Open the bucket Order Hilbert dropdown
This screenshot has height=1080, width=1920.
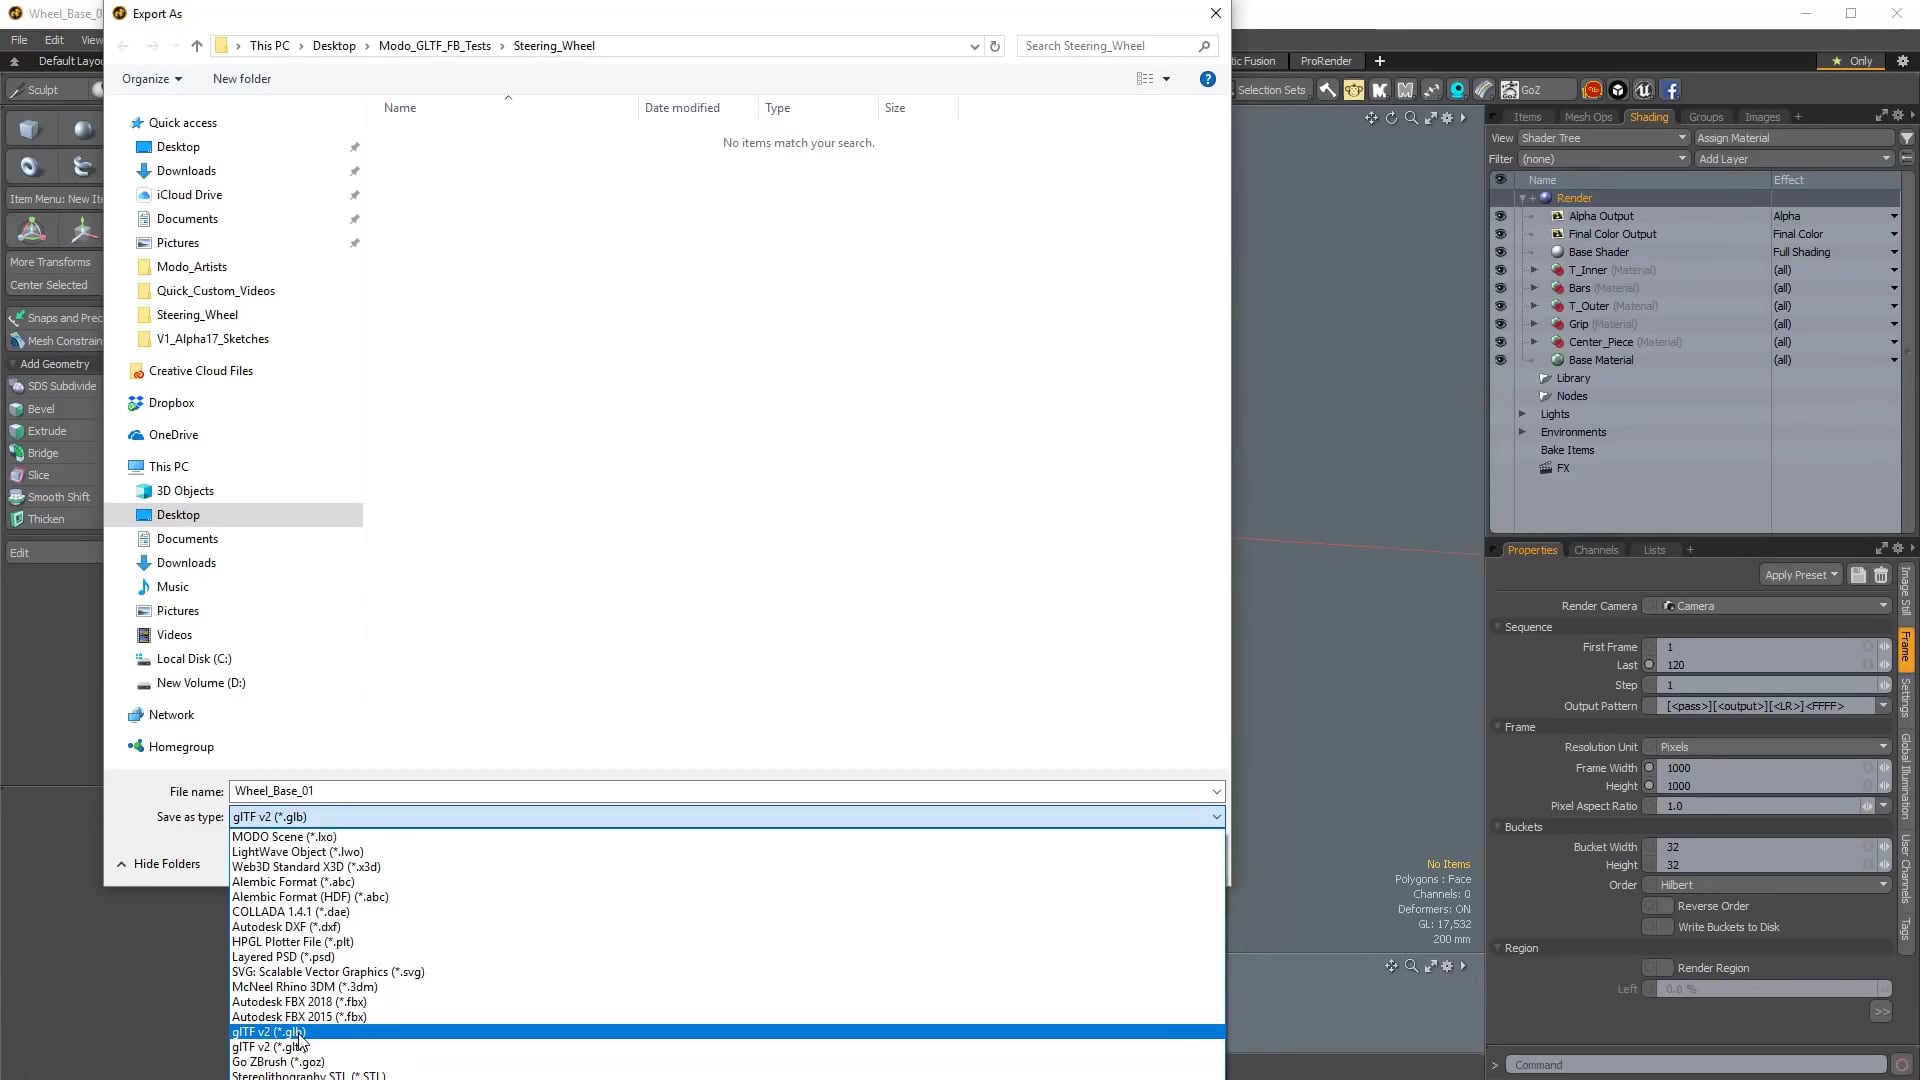click(x=1767, y=885)
